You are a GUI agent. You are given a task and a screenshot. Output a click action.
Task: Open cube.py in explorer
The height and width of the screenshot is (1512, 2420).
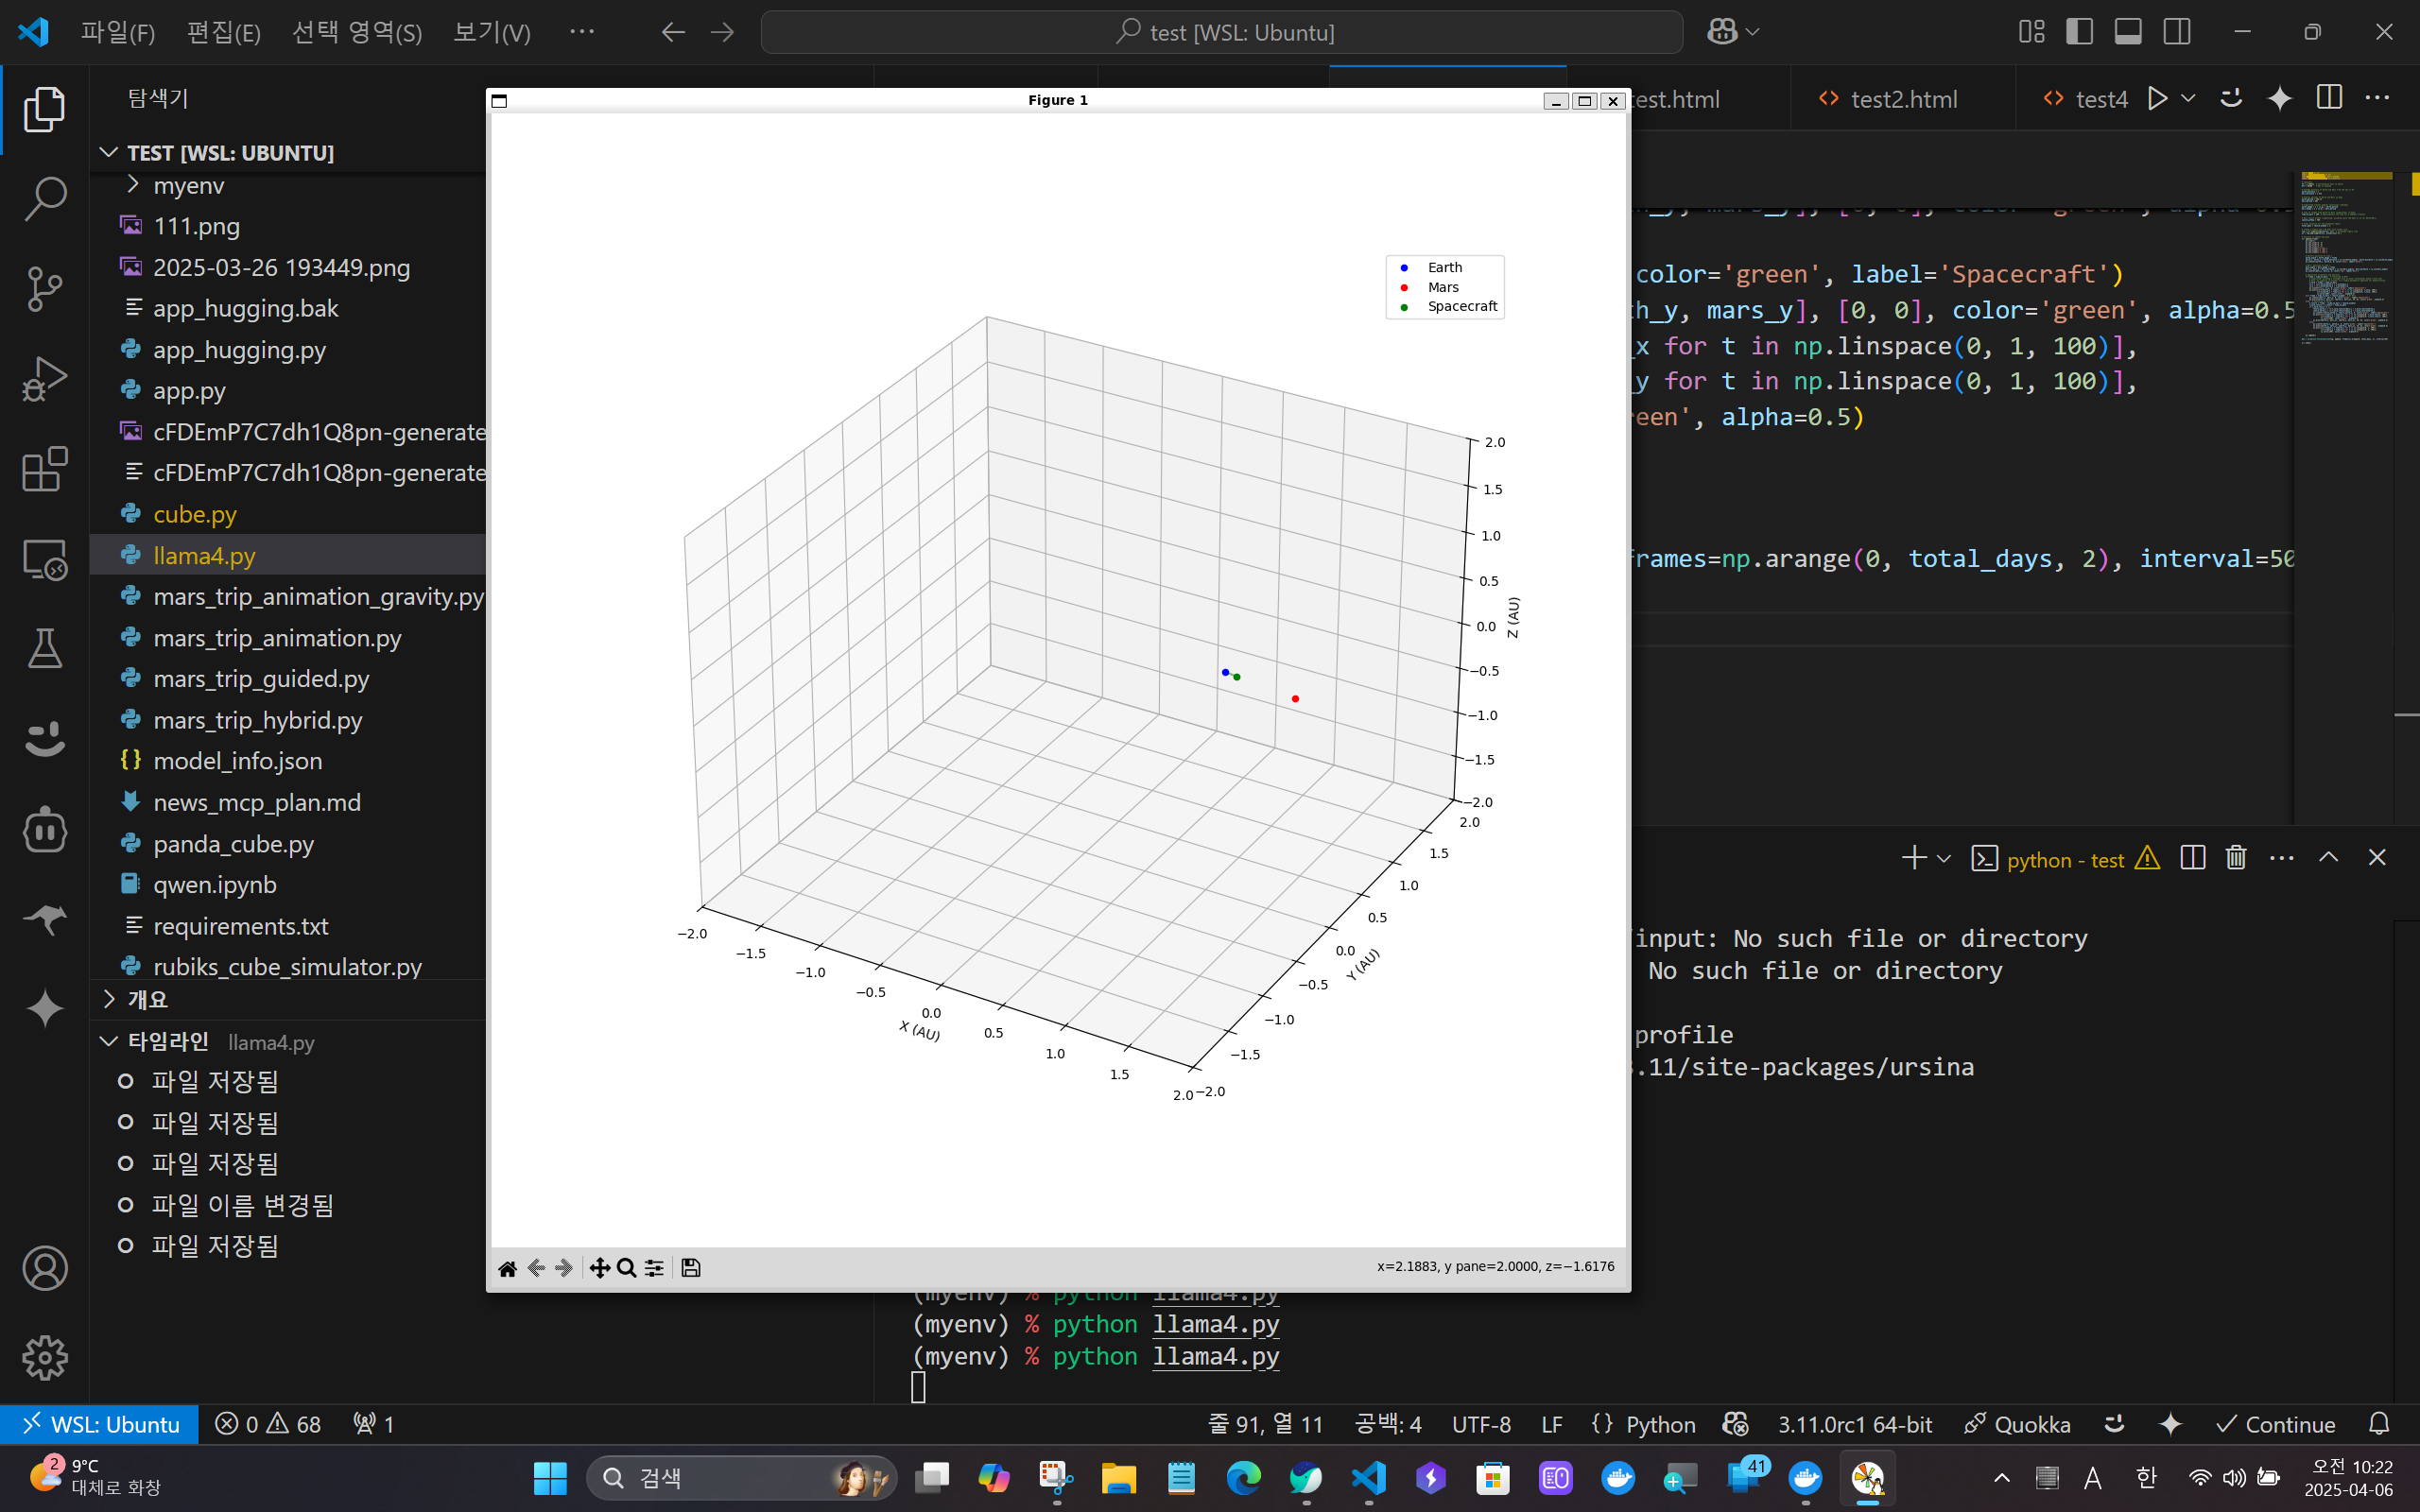pyautogui.click(x=195, y=514)
